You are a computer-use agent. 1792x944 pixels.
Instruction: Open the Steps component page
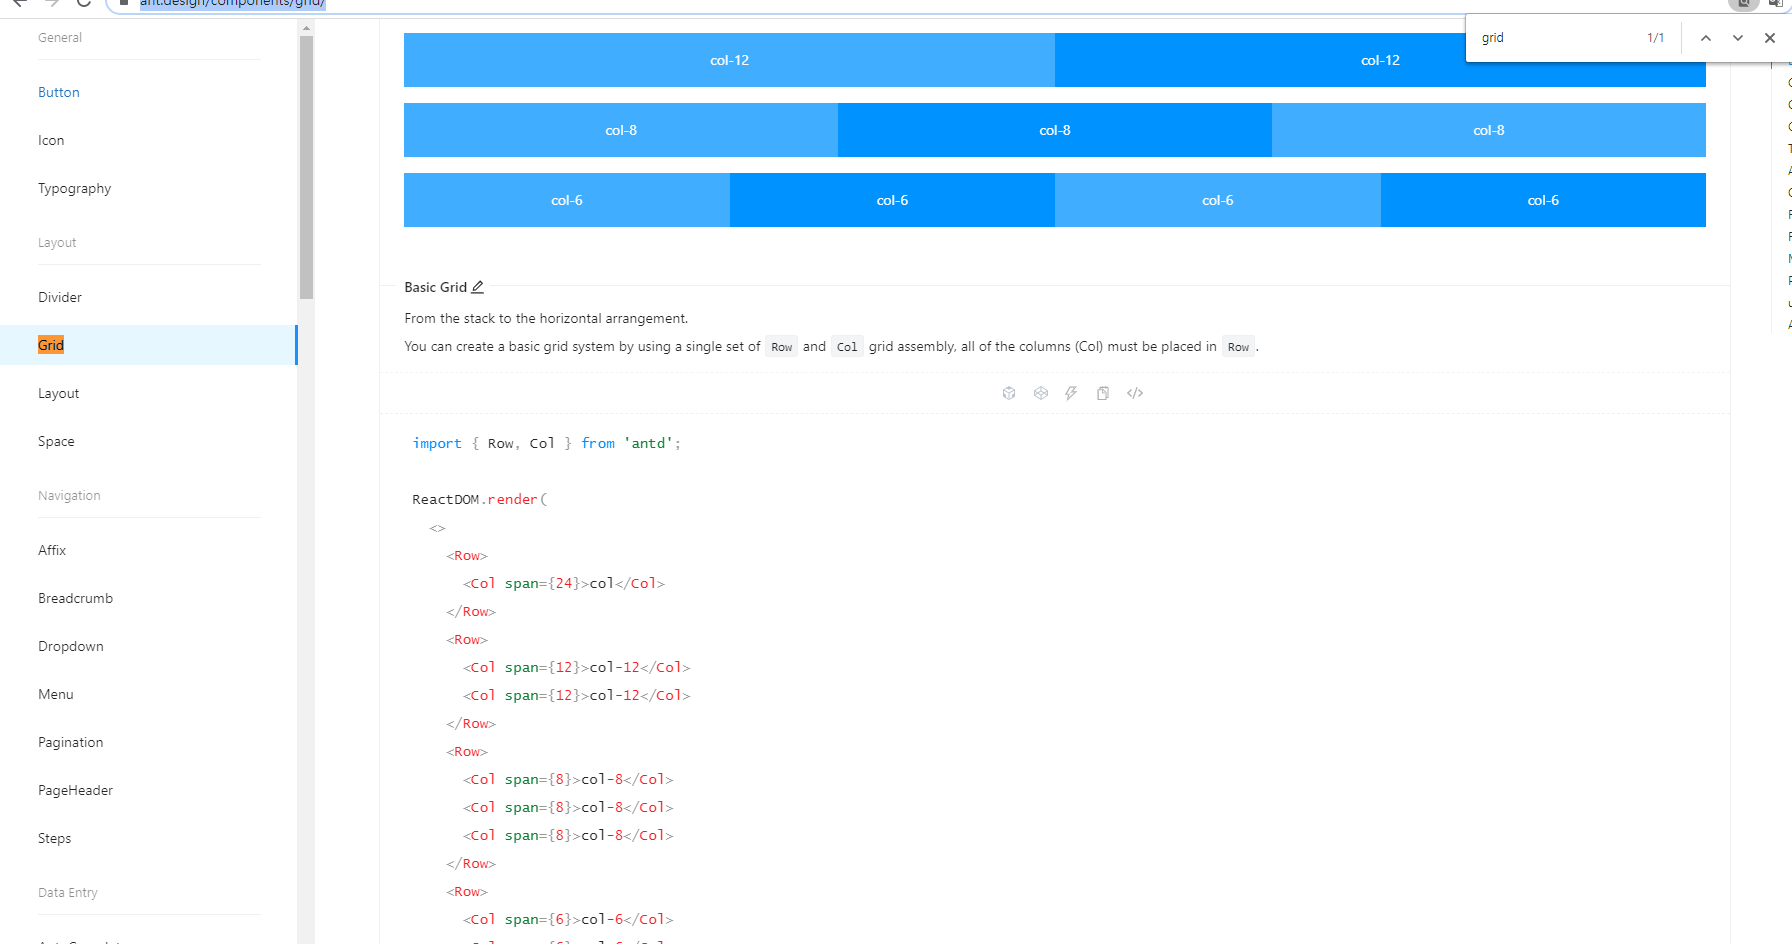[55, 838]
